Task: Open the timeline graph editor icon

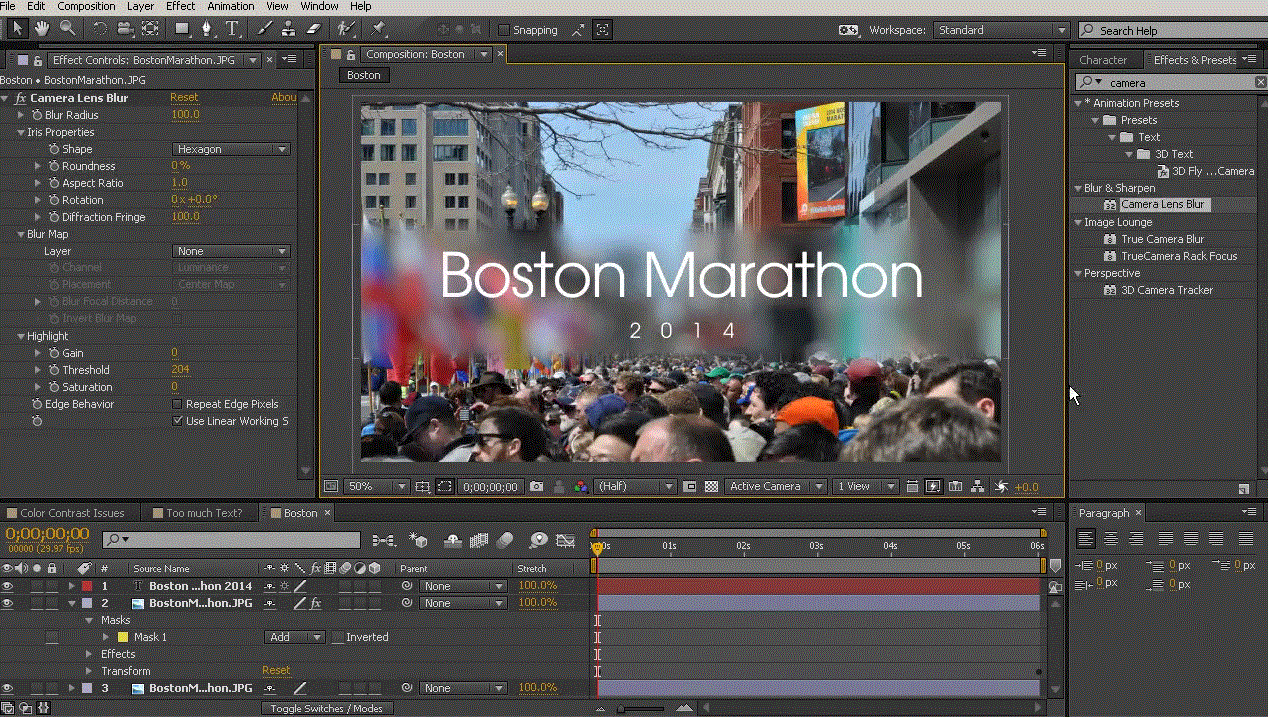Action: pos(566,540)
